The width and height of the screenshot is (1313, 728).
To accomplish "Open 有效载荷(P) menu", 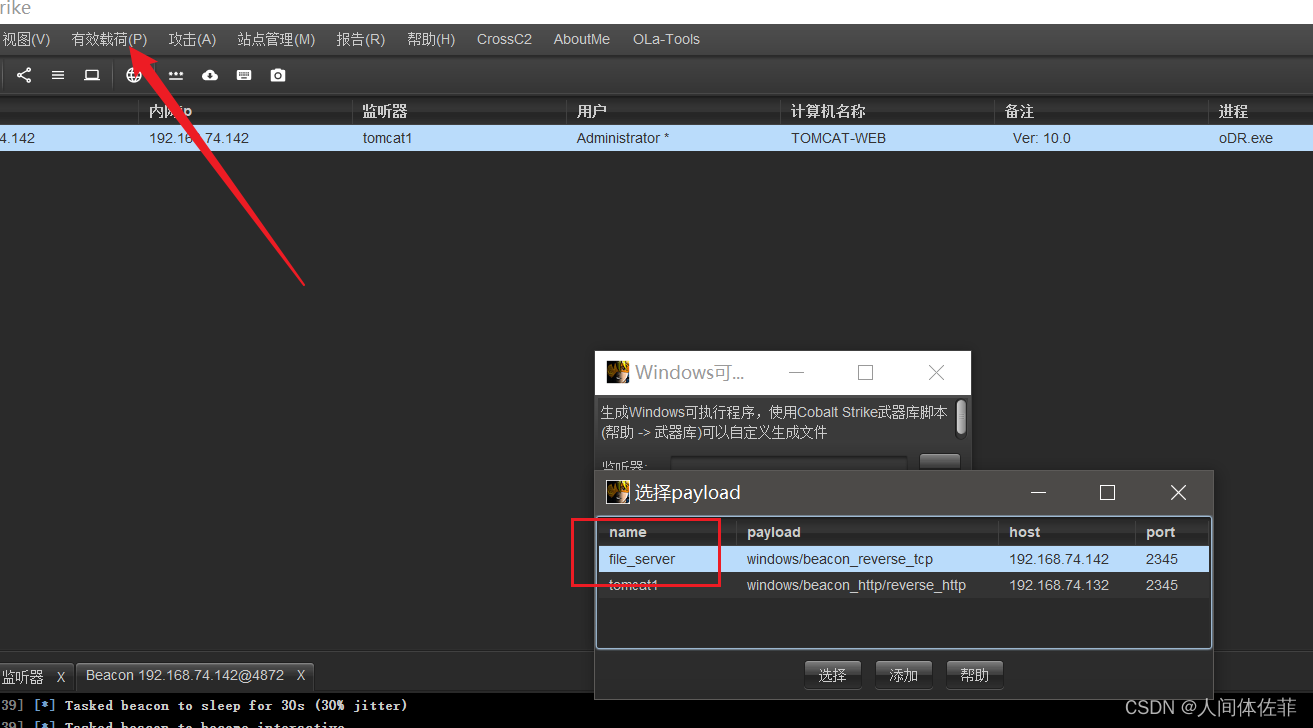I will tap(109, 39).
